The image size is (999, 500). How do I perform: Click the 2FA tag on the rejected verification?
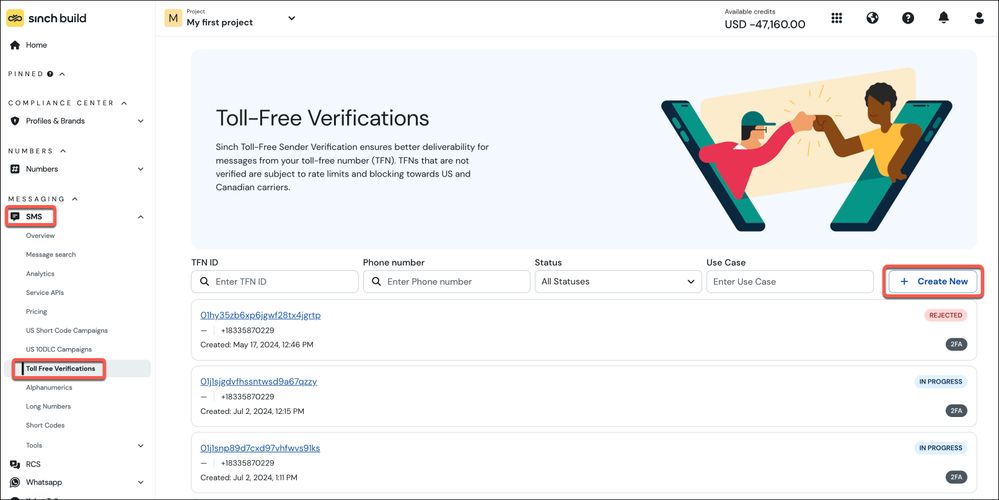[x=956, y=345]
